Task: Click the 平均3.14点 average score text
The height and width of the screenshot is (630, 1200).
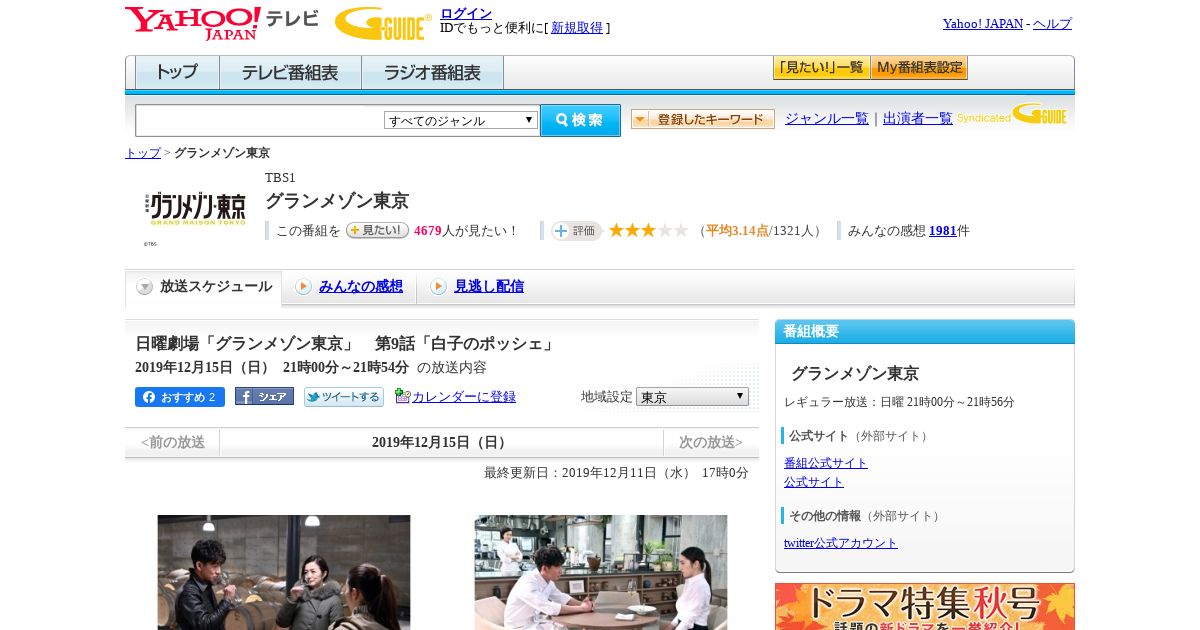Action: pyautogui.click(x=737, y=231)
